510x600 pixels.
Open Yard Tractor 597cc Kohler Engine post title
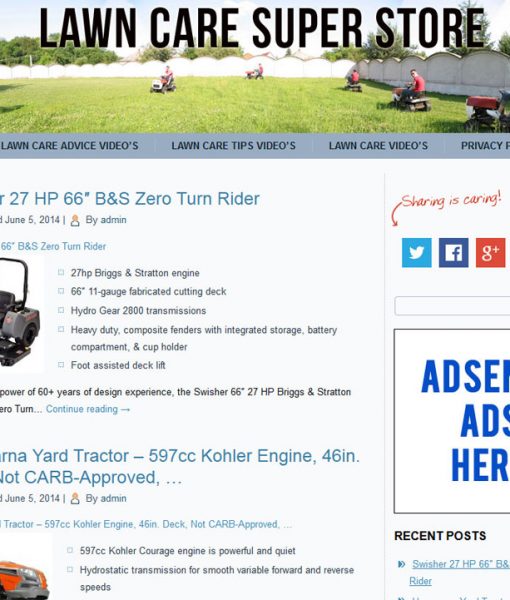coord(180,466)
